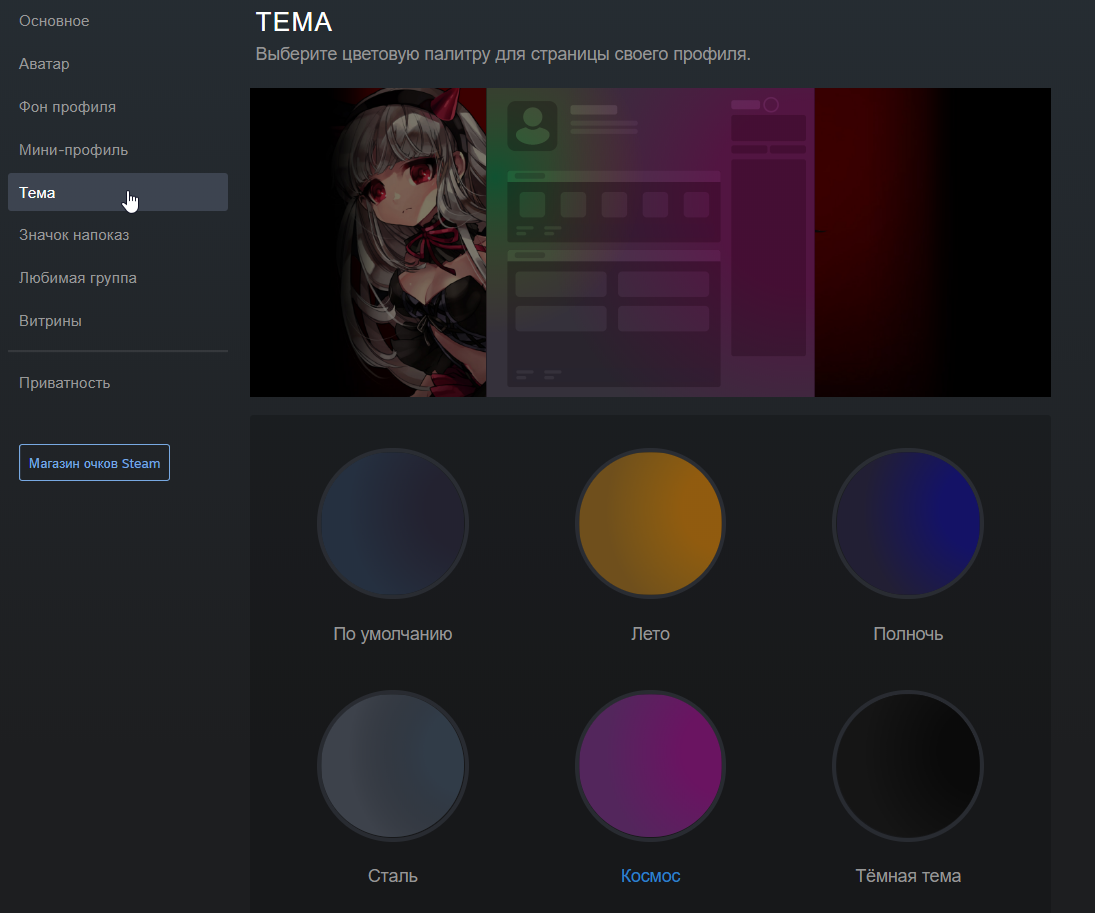The height and width of the screenshot is (913, 1095).
Task: Choose the По умолчанию theme swatch
Action: tap(392, 523)
